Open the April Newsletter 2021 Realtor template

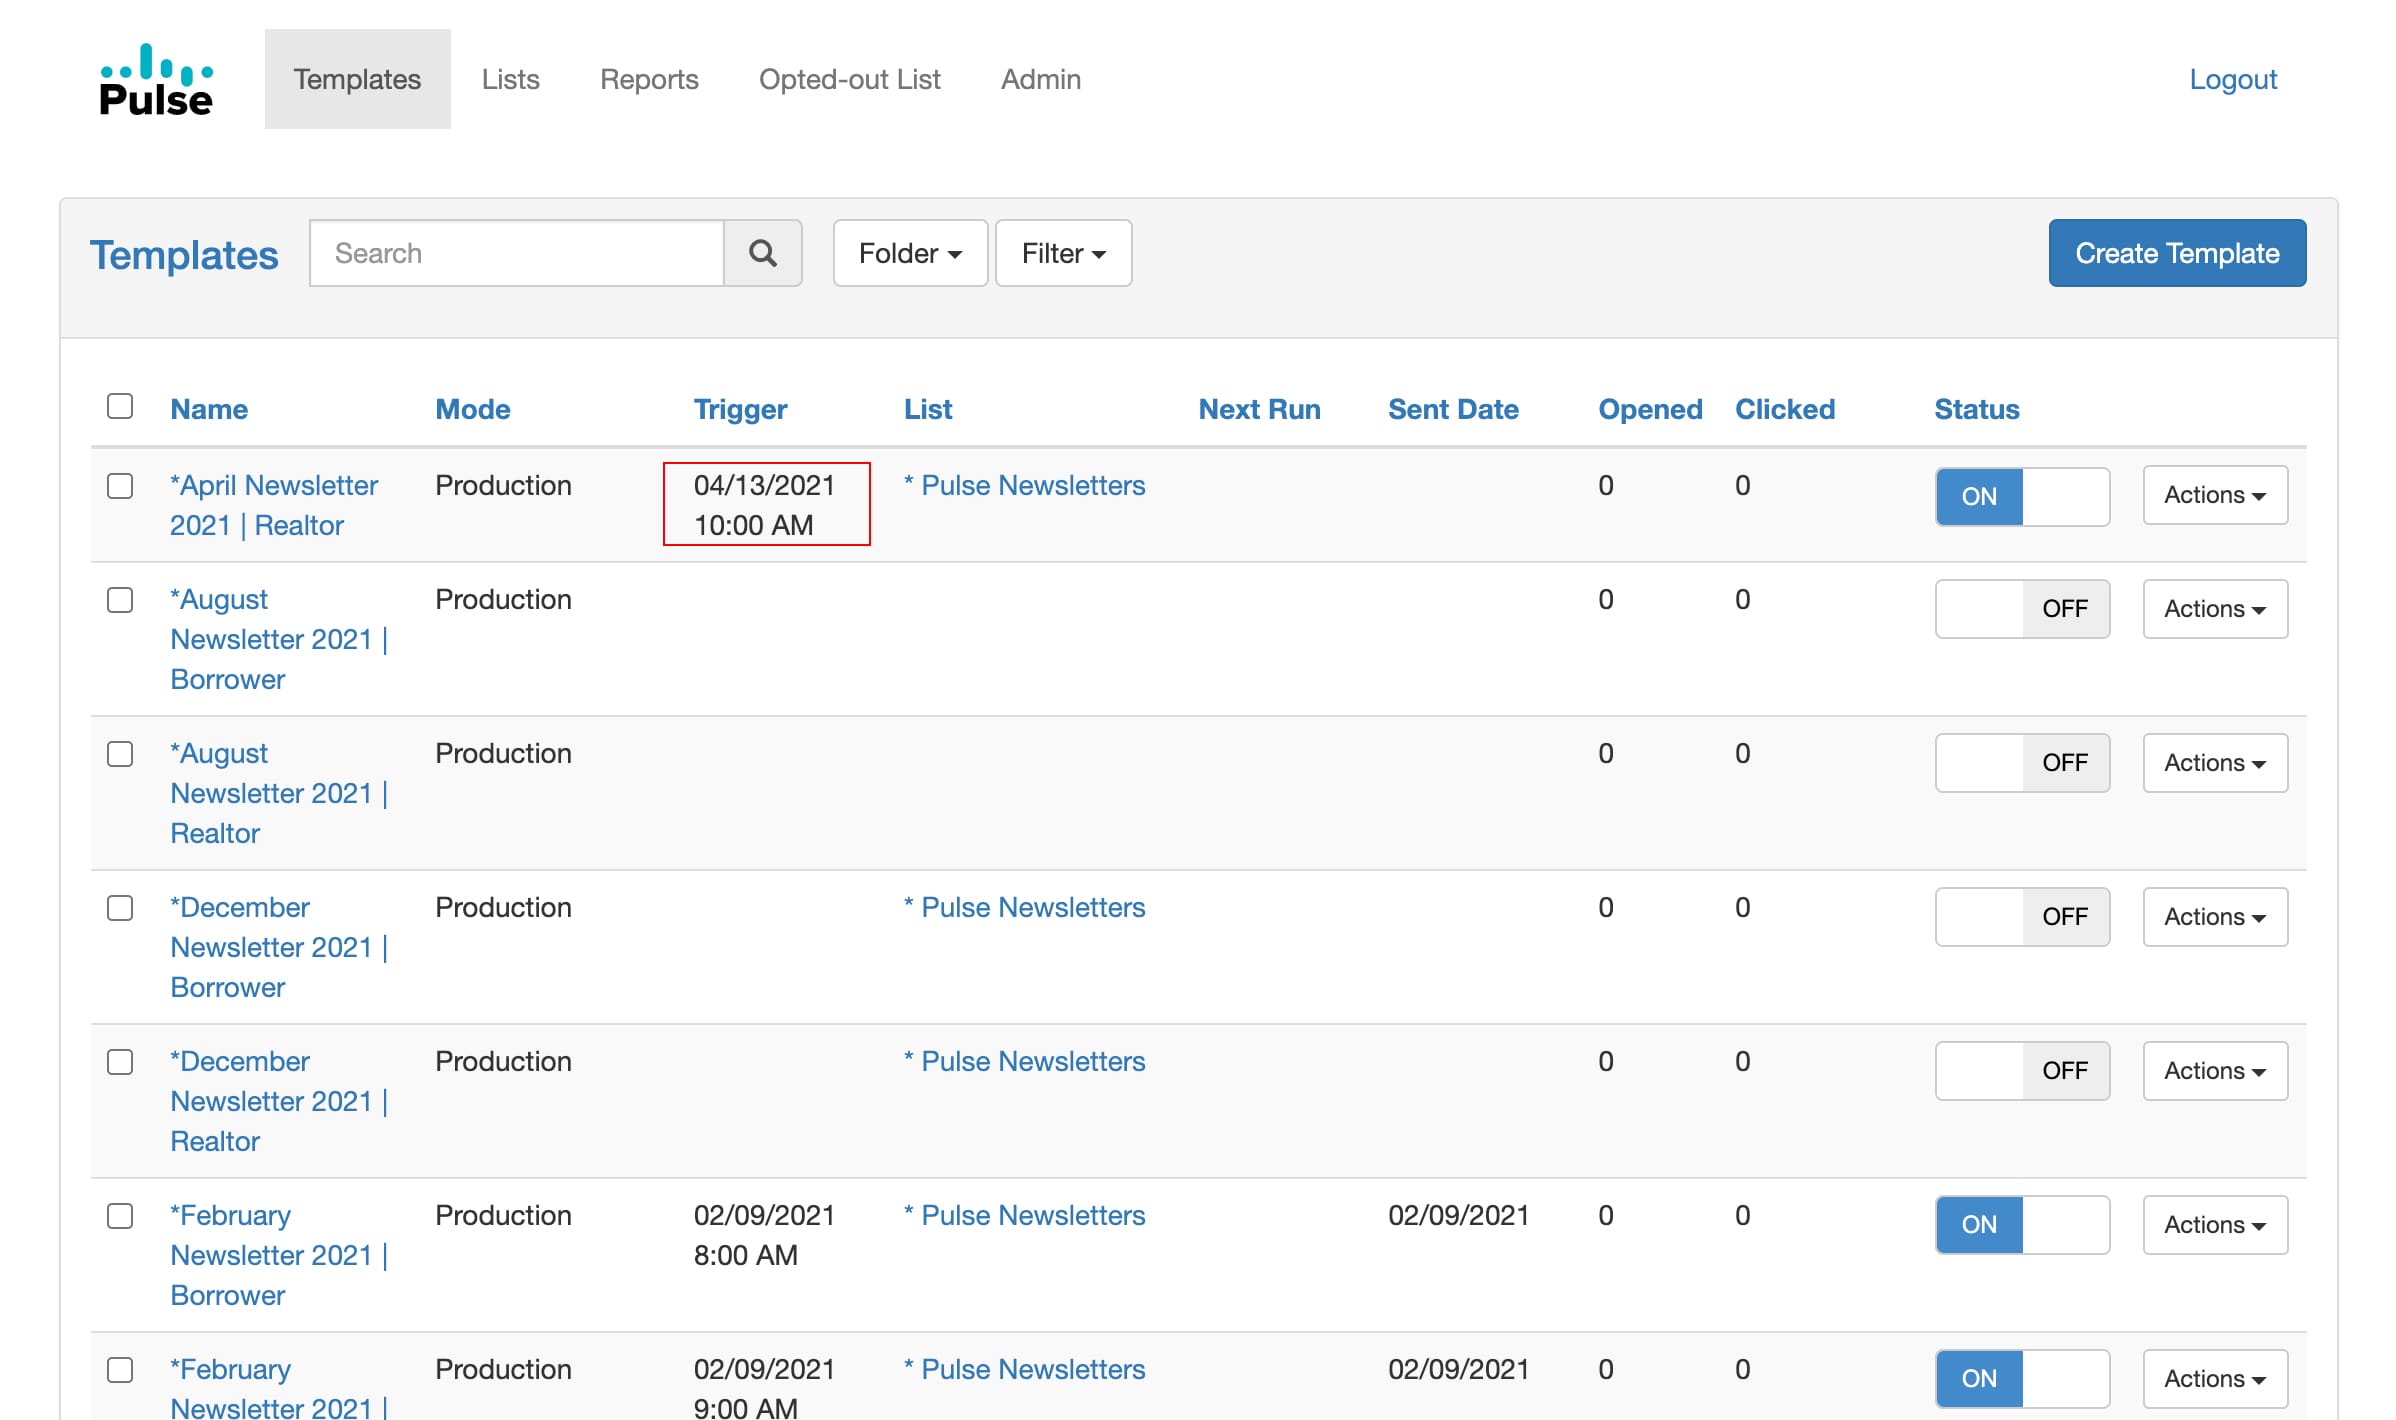coord(274,505)
